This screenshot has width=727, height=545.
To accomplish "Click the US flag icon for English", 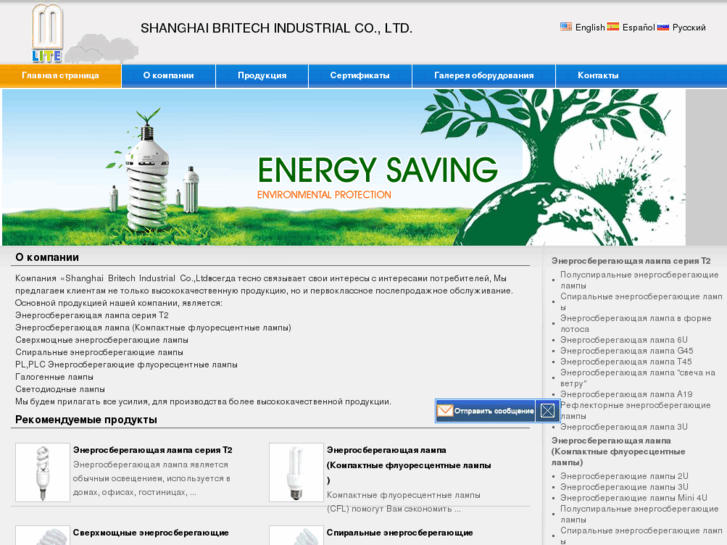I will (x=566, y=27).
